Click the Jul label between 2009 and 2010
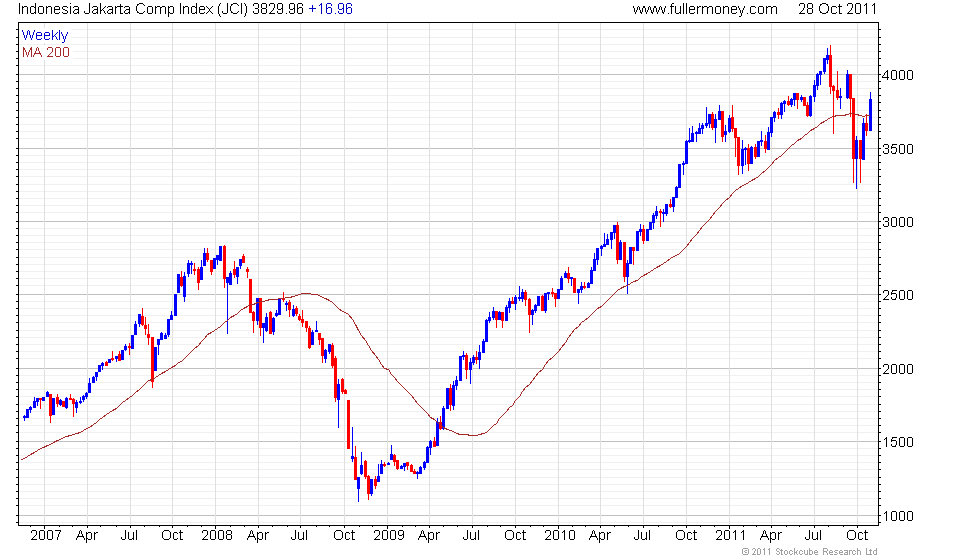 [x=471, y=536]
